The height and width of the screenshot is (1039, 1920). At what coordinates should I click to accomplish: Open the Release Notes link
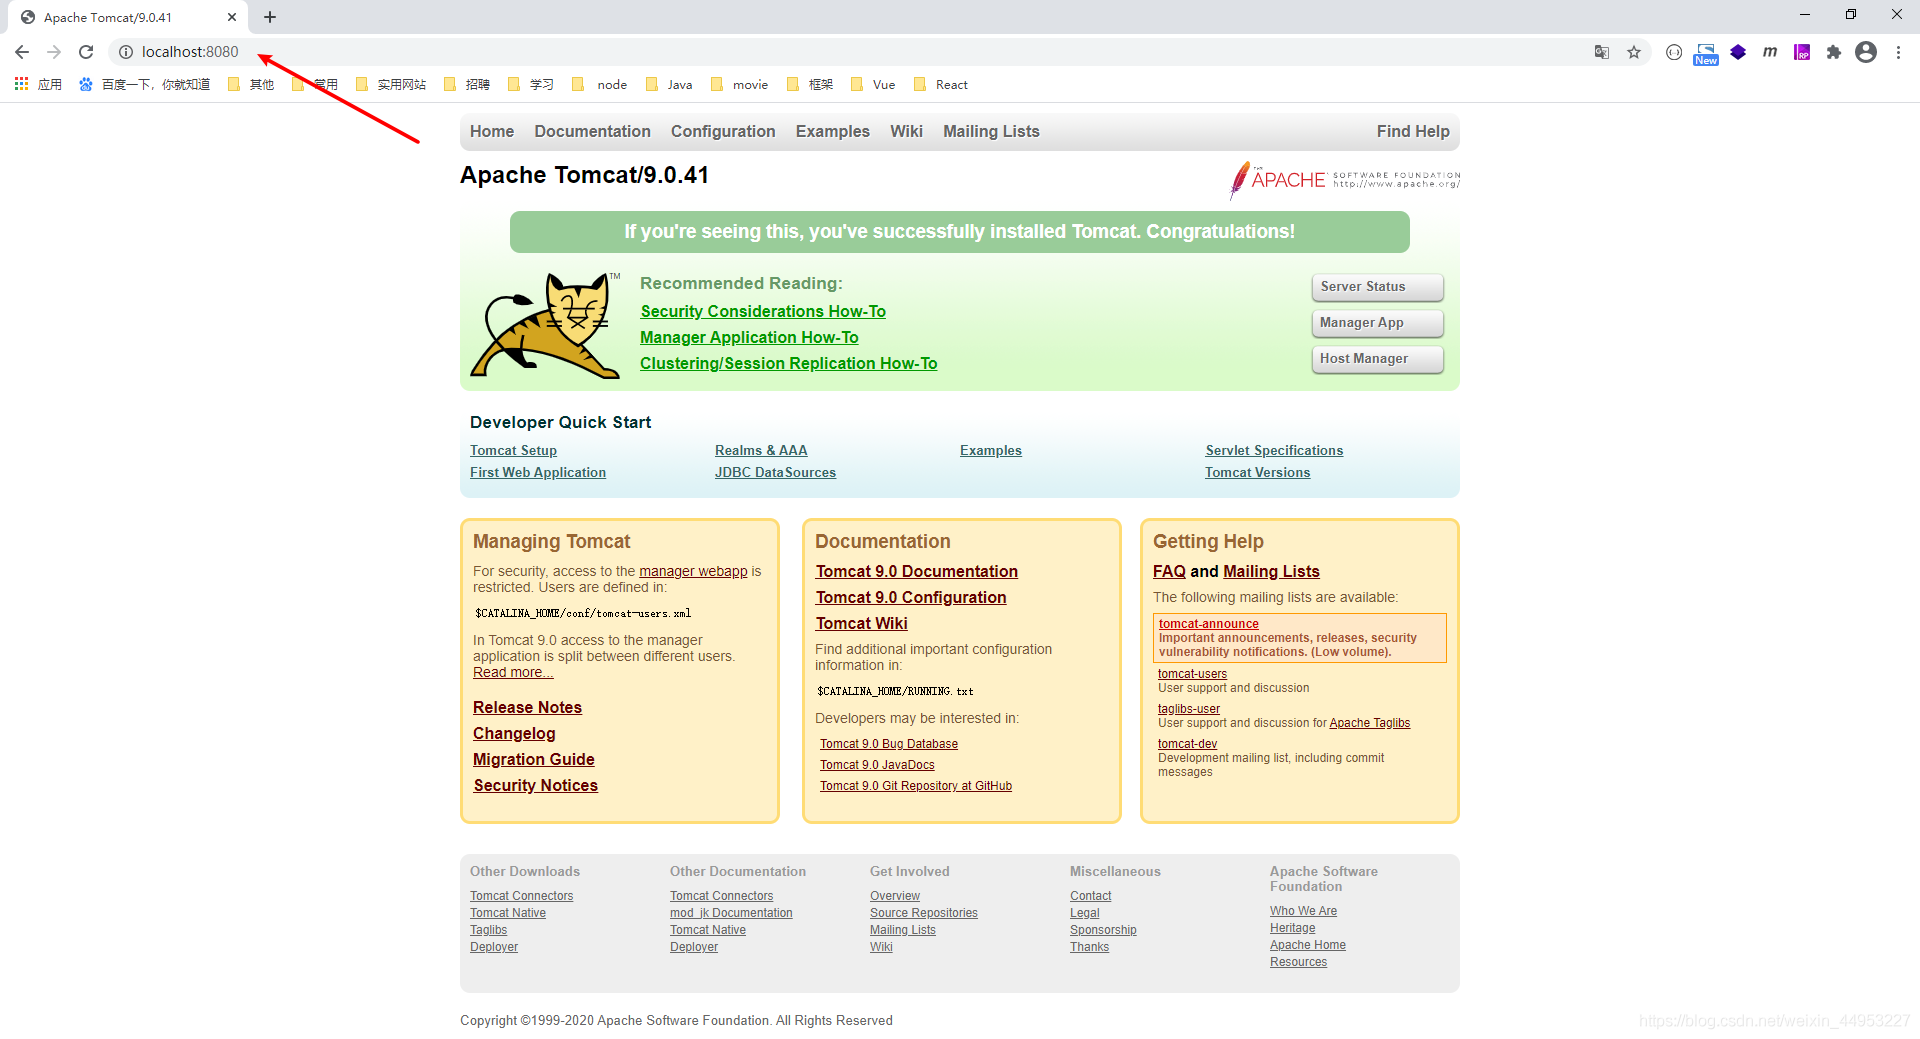coord(527,707)
